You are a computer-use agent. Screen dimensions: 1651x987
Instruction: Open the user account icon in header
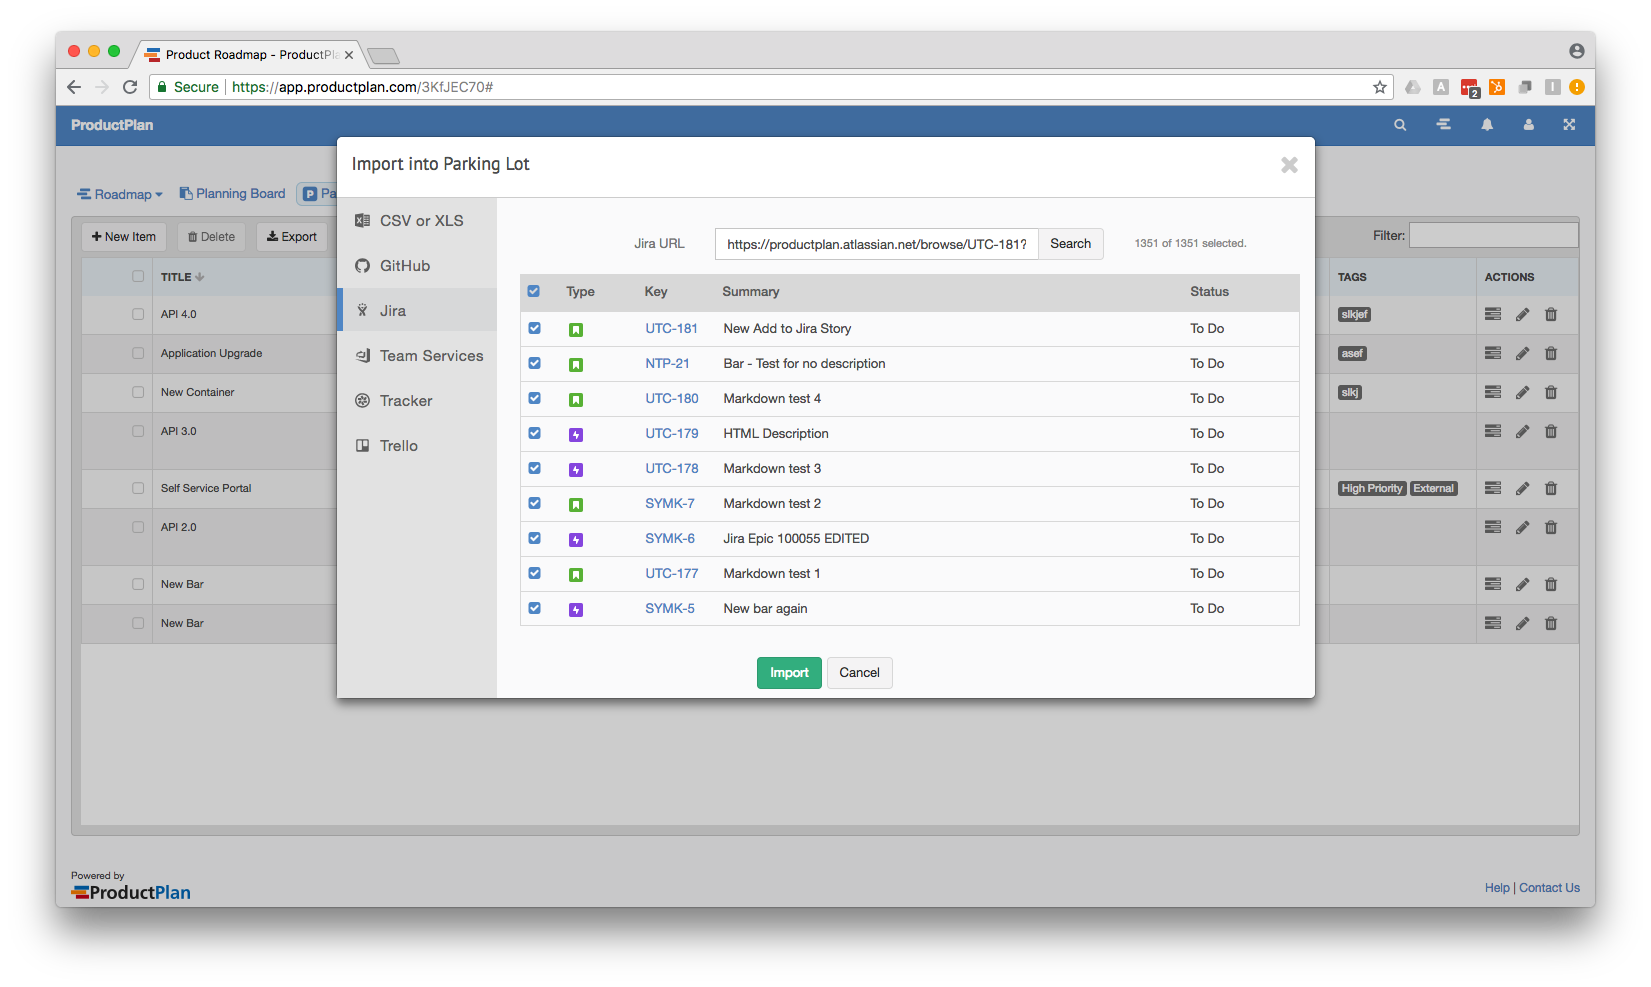click(1528, 125)
